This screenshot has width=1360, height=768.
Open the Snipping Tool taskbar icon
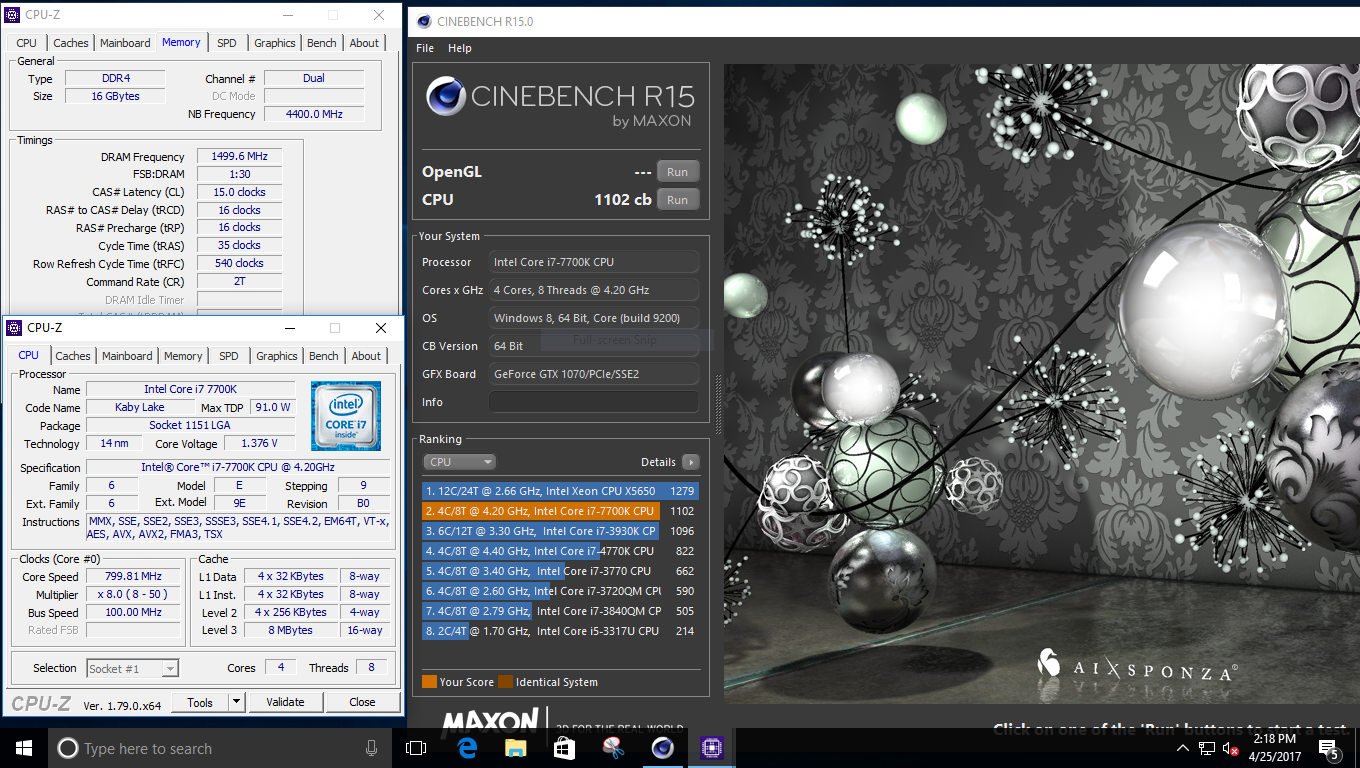613,748
